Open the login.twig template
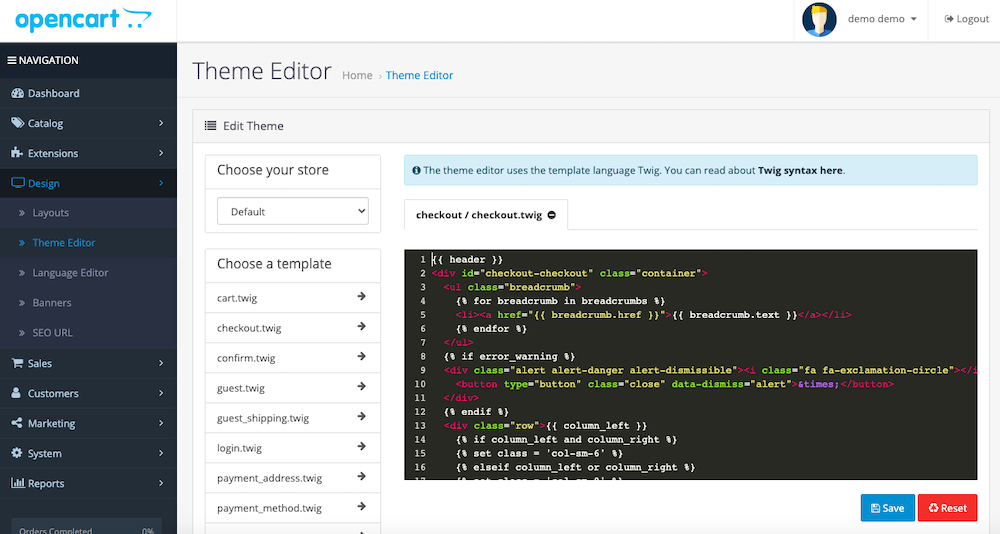 (293, 448)
